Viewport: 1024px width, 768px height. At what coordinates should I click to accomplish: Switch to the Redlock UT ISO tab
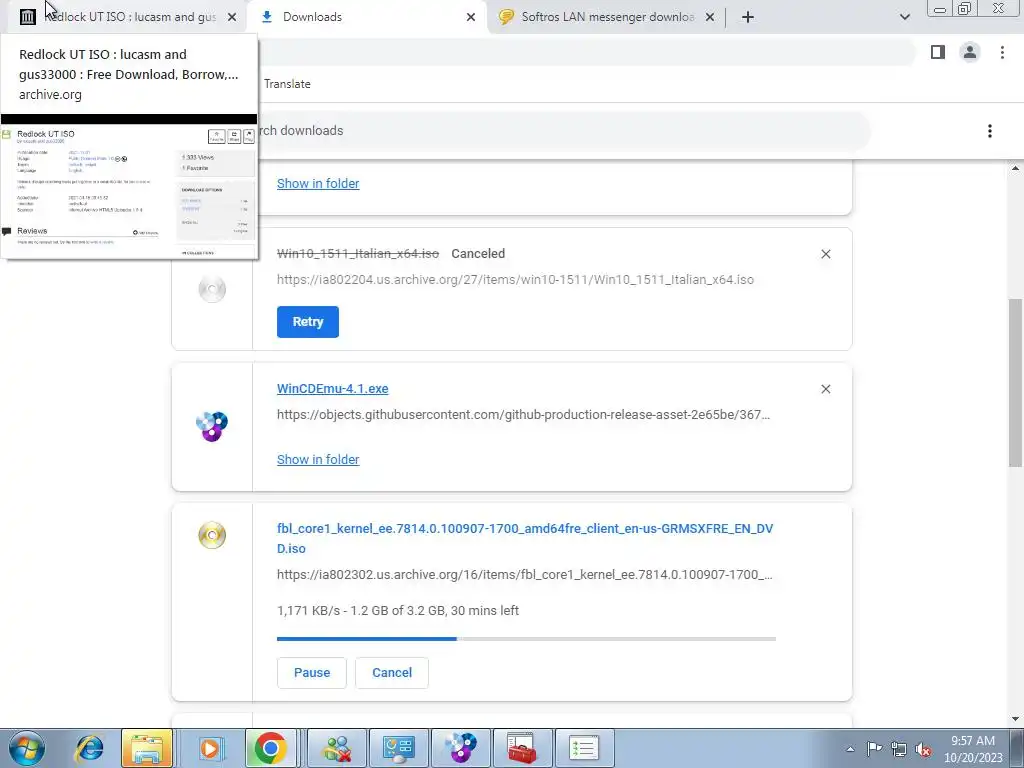pos(127,17)
